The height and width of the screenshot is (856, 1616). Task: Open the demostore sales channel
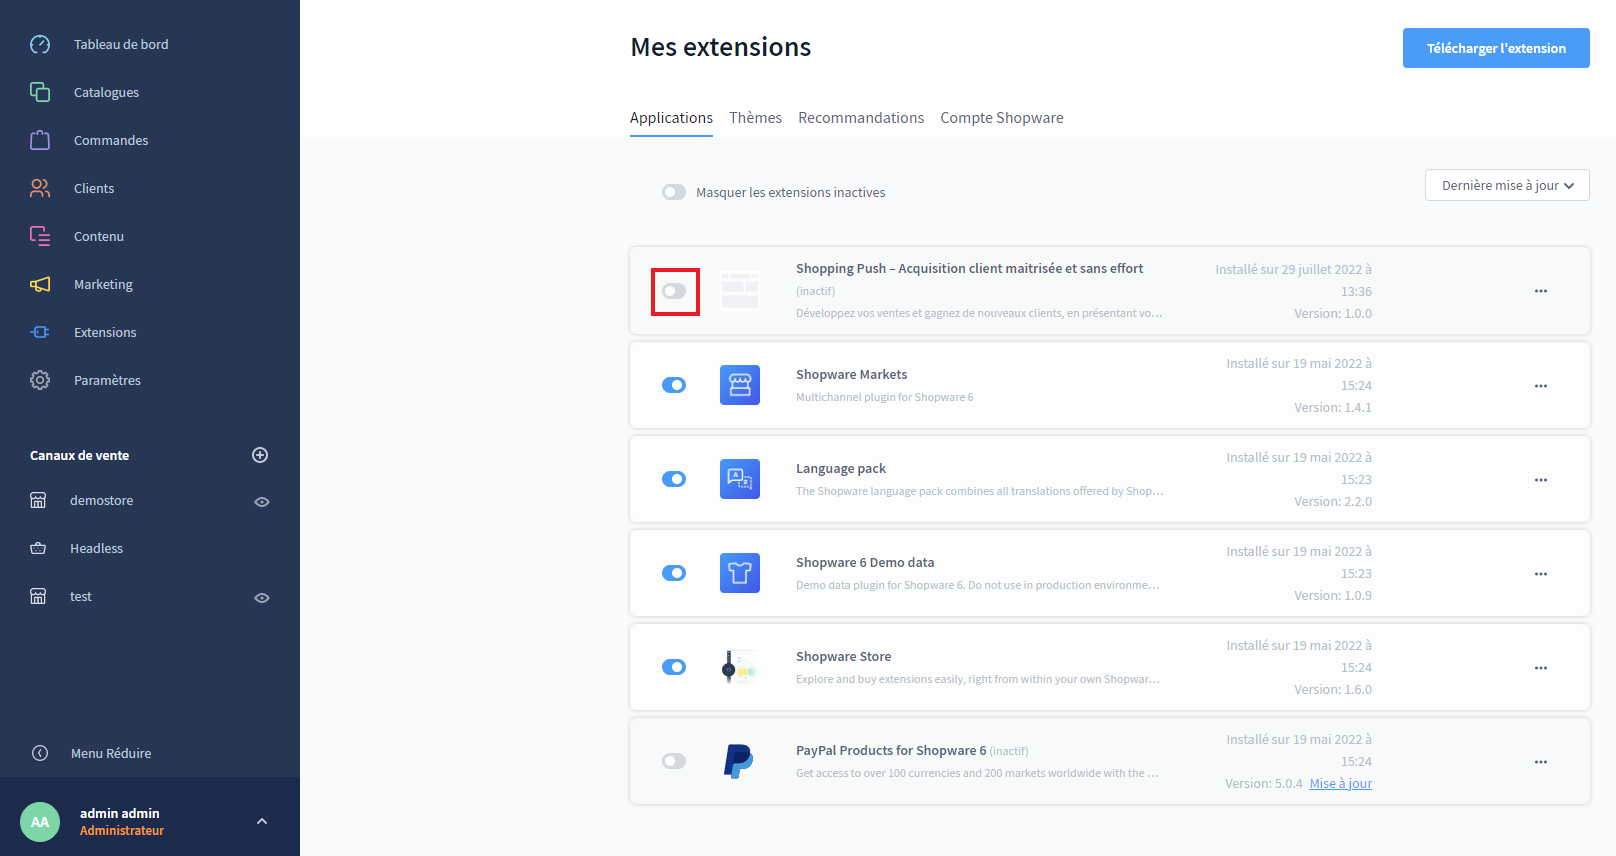tap(102, 500)
